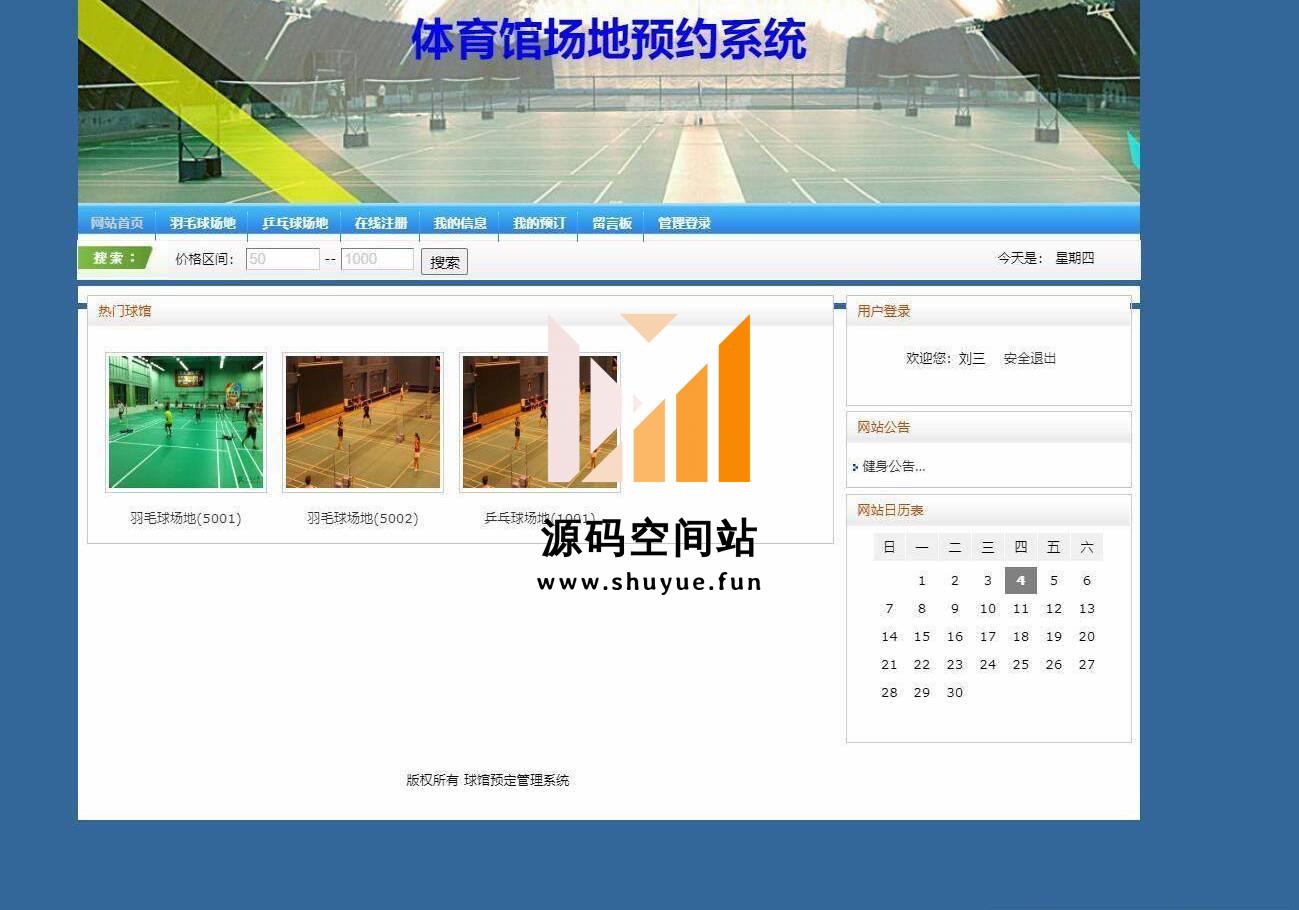Click the 体育馆场地预约系统 banner title
This screenshot has width=1299, height=910.
pos(609,40)
